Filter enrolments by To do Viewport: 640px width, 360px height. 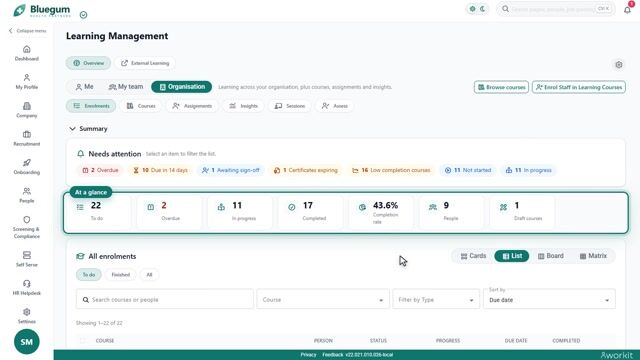[89, 275]
